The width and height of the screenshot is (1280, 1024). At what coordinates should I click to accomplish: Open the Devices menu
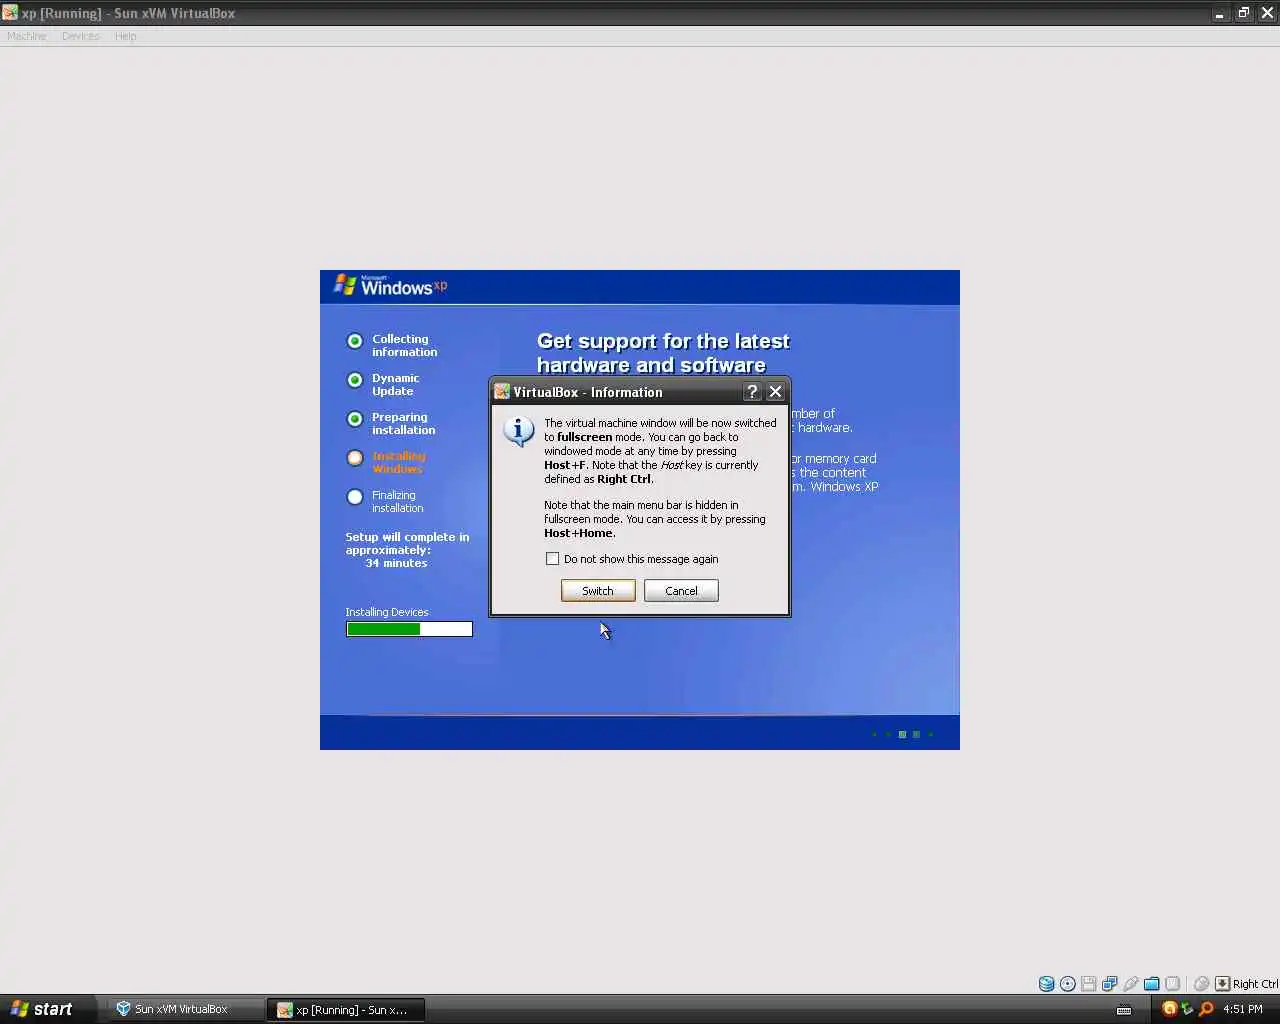(x=81, y=36)
